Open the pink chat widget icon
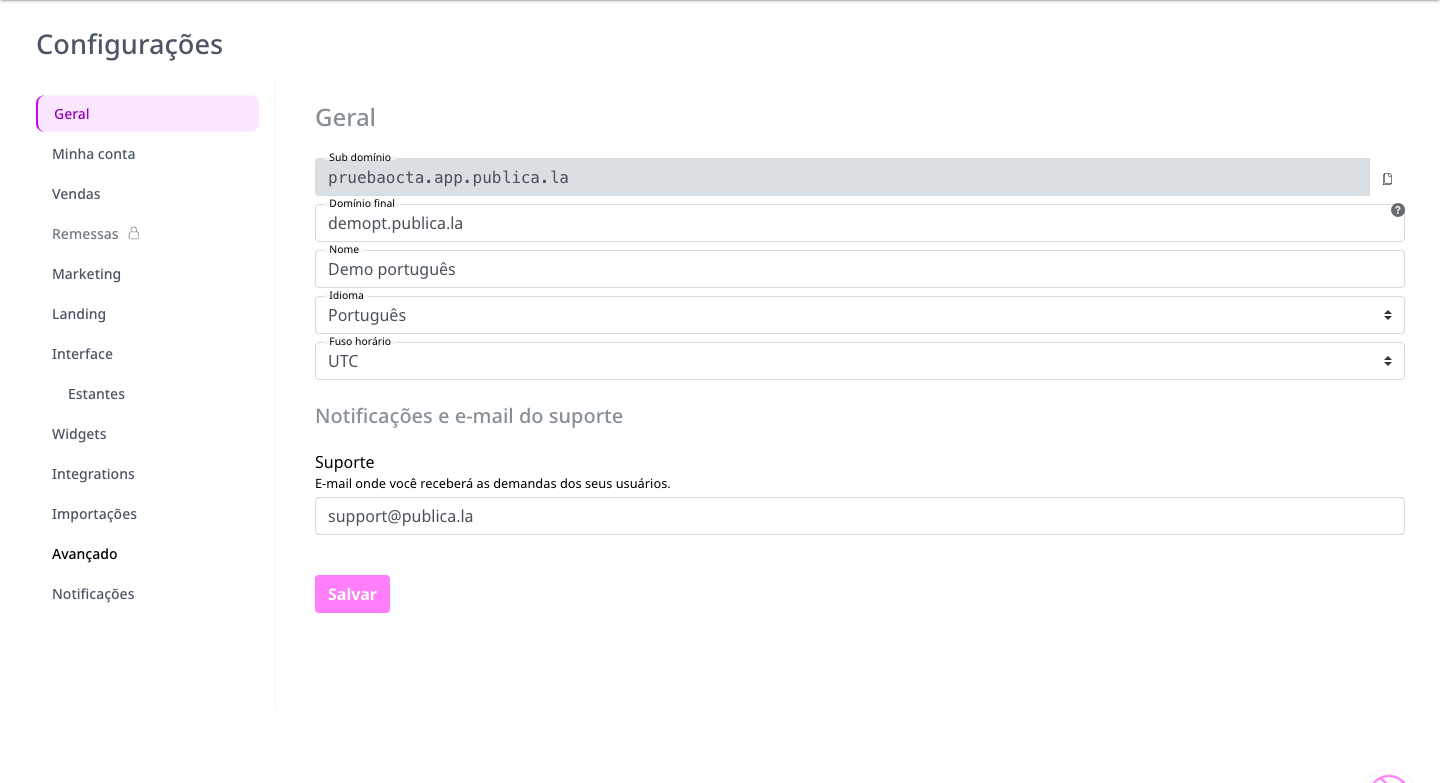 pyautogui.click(x=1388, y=778)
